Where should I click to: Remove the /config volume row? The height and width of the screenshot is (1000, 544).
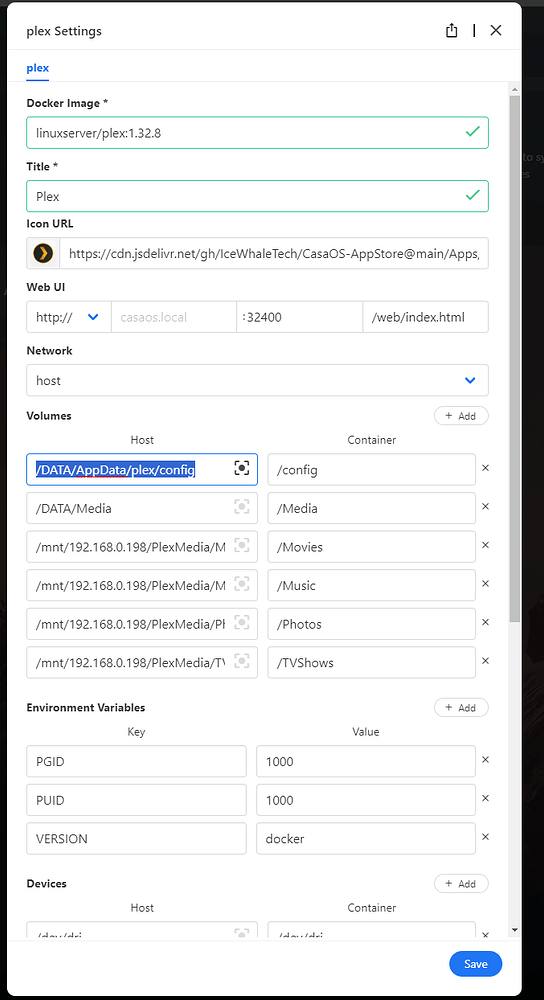pos(485,468)
